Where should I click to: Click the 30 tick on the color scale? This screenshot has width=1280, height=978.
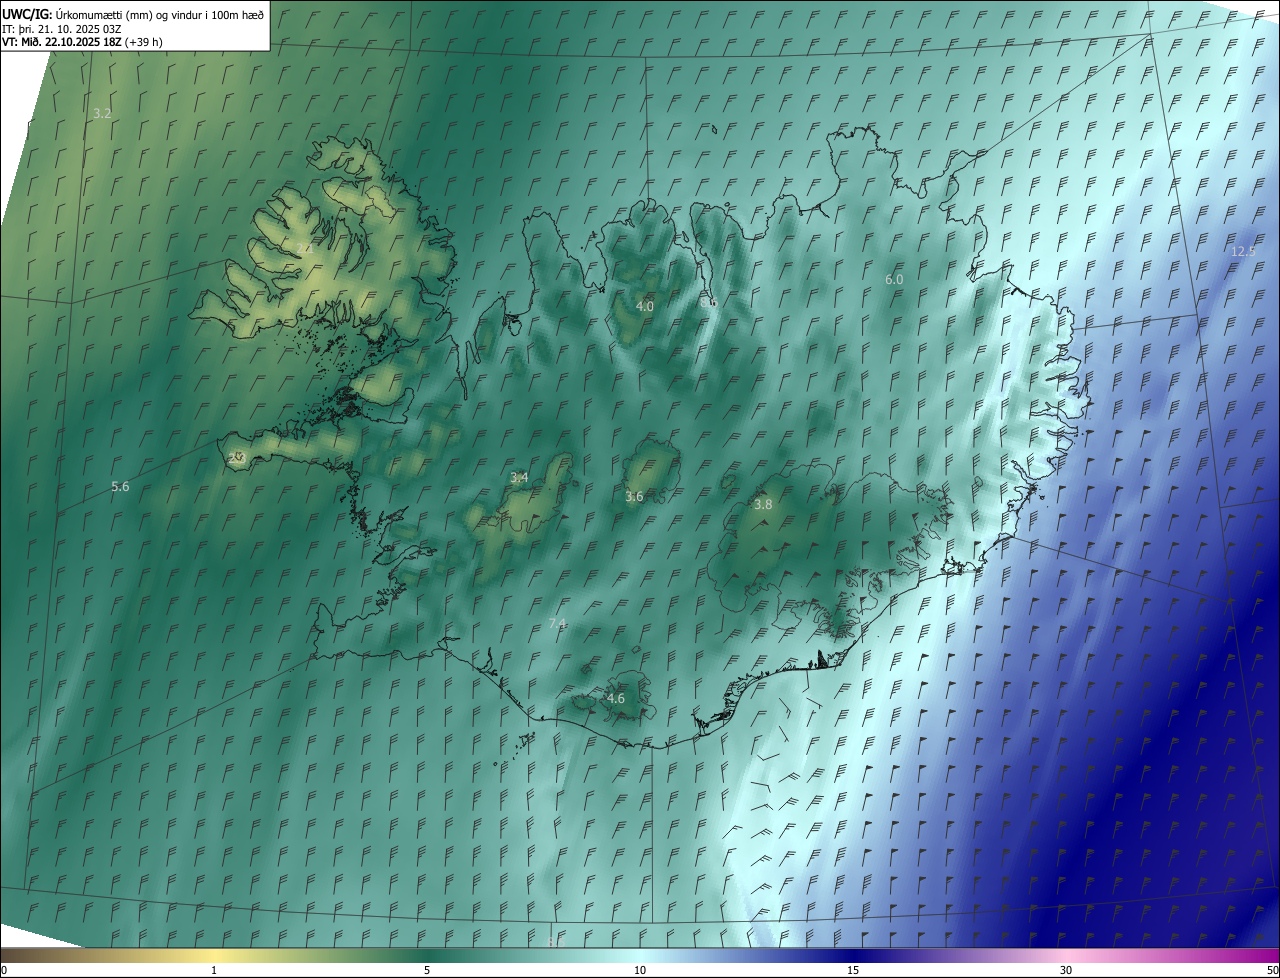[1066, 970]
